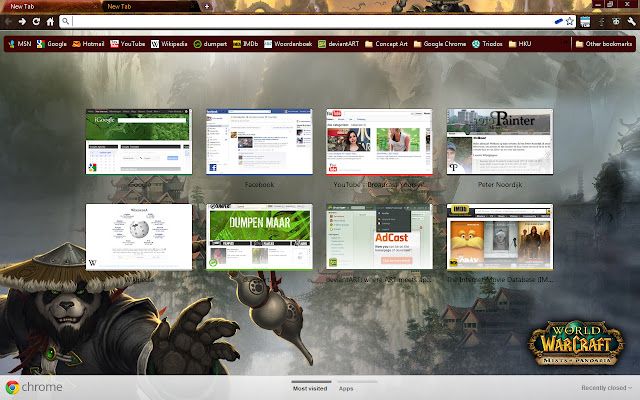
Task: Open the calendar extension icon
Action: (585, 22)
